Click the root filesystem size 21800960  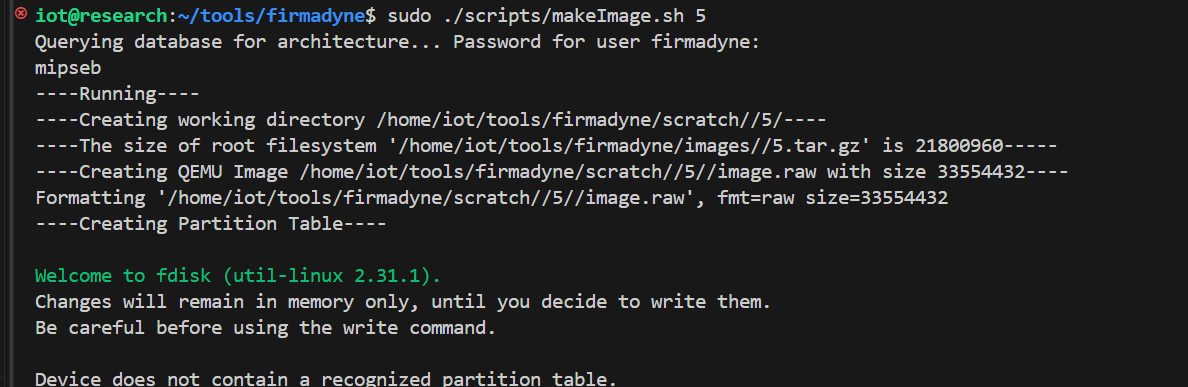click(959, 146)
